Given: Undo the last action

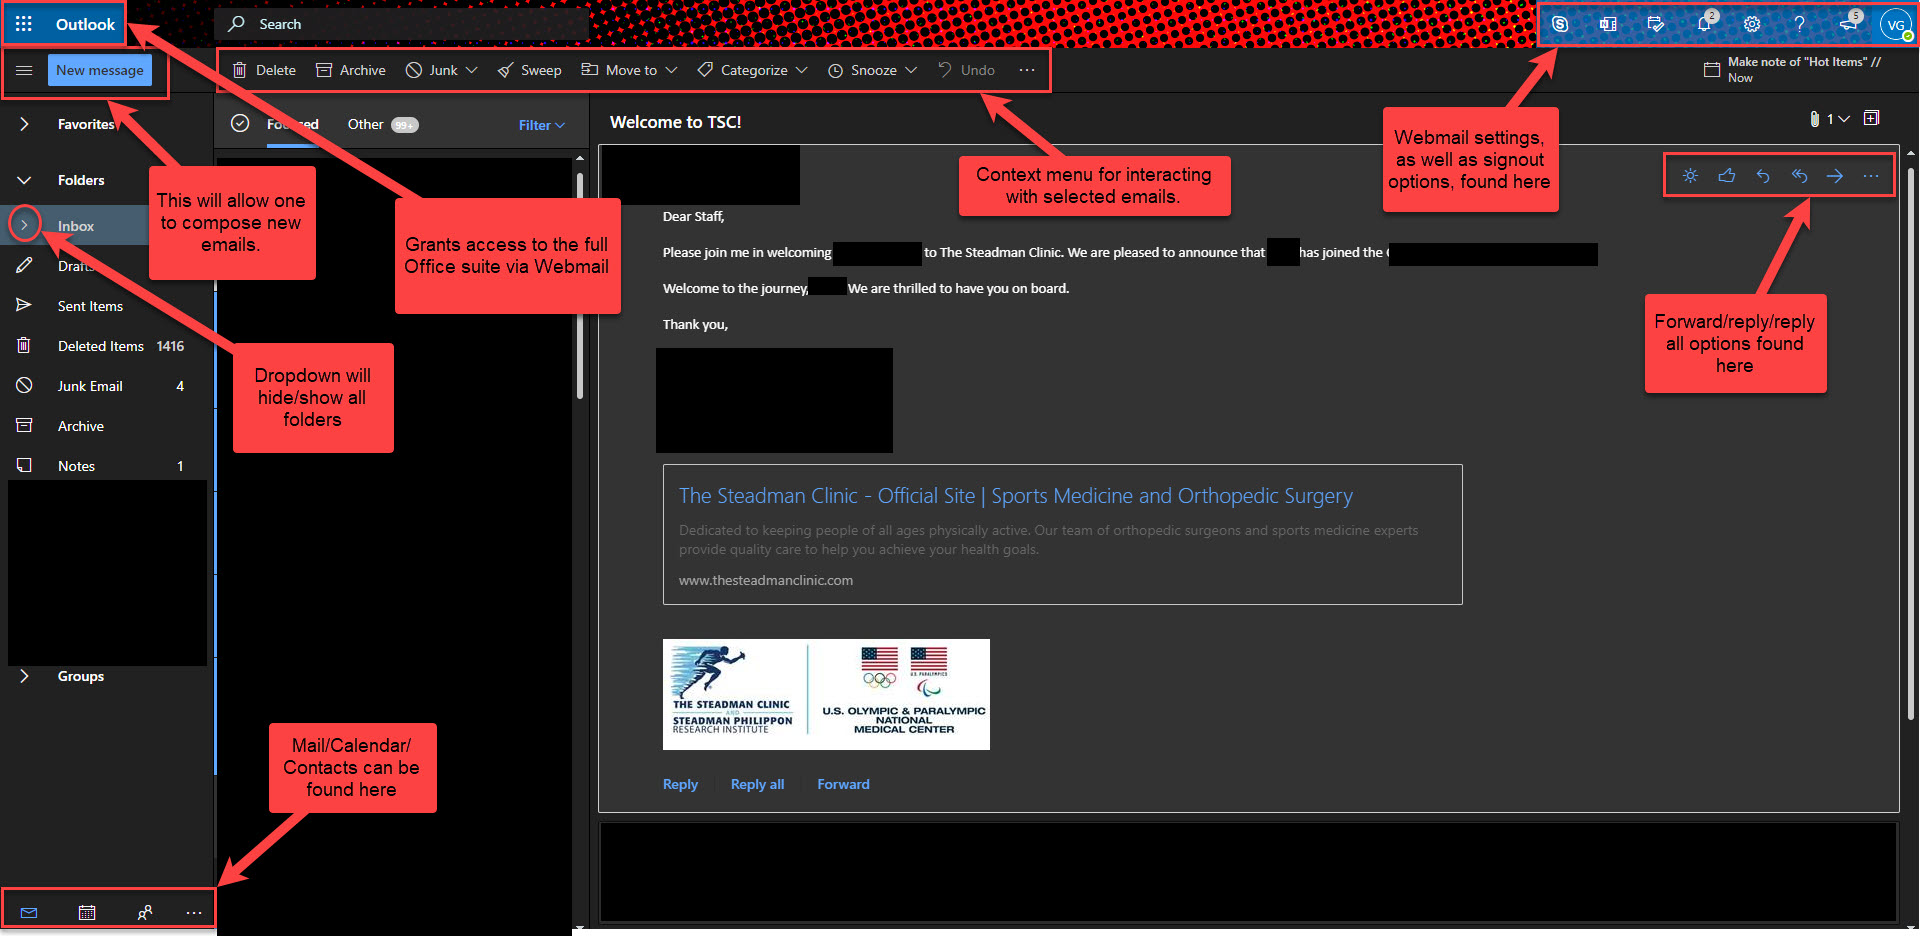Looking at the screenshot, I should point(966,70).
